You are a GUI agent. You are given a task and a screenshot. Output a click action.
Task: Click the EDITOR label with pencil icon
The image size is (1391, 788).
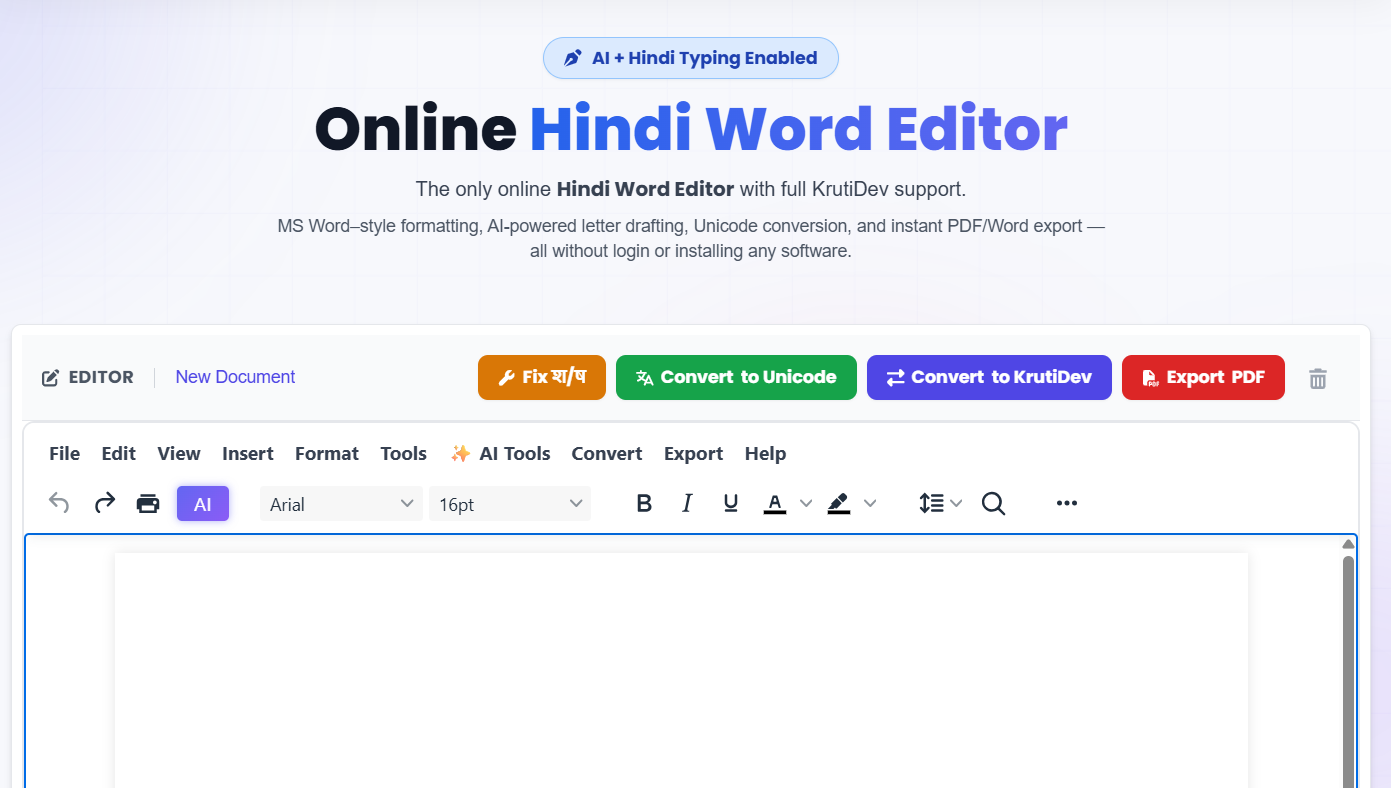87,377
